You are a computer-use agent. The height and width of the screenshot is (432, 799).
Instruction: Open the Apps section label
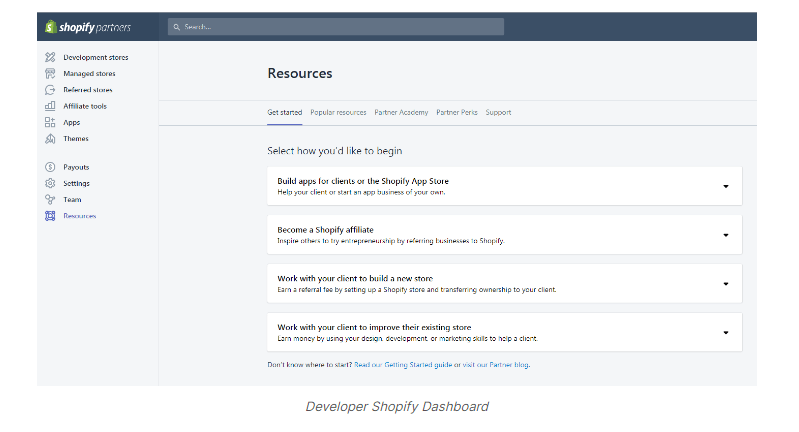[x=72, y=123]
